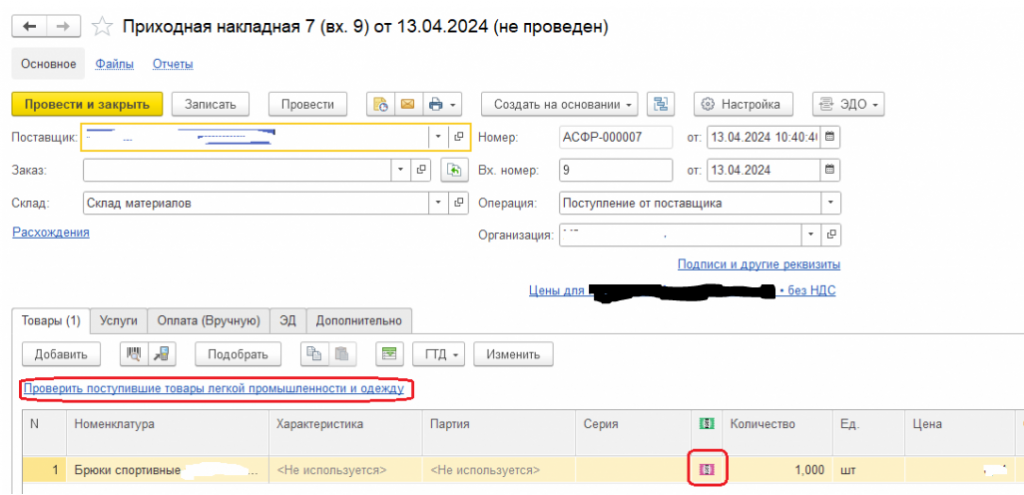Switch to the Услуги tab
This screenshot has height=495, width=1024.
(x=119, y=321)
